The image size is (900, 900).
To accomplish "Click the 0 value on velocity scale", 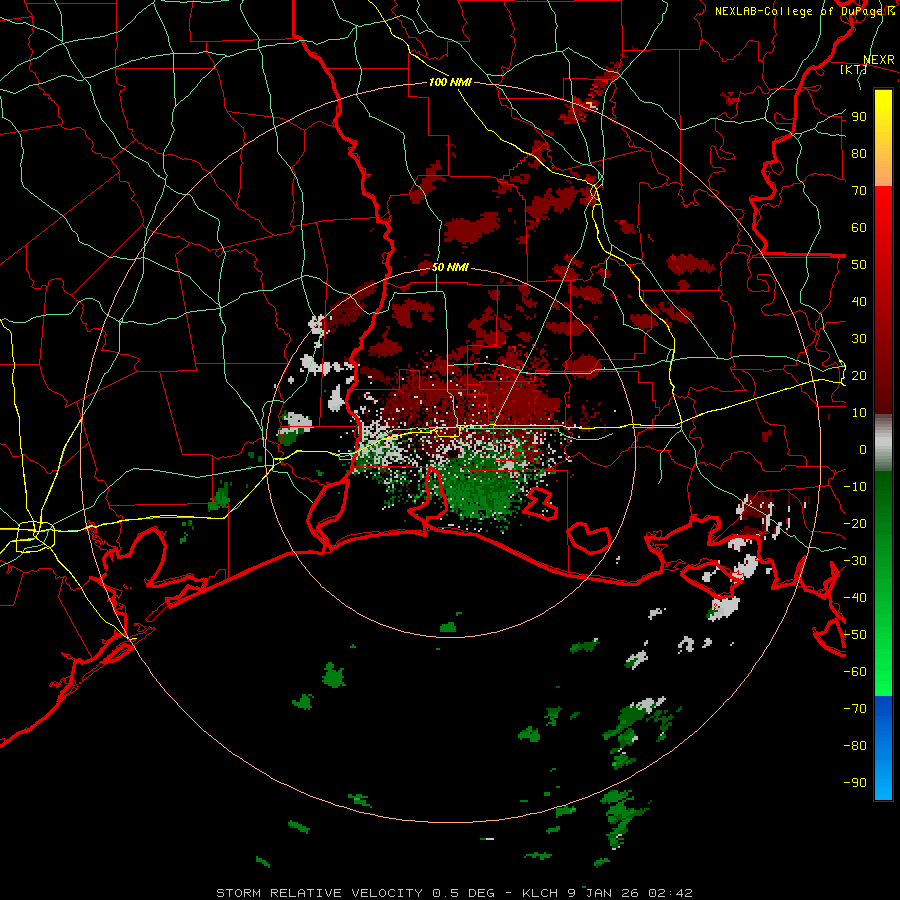I will [x=863, y=449].
